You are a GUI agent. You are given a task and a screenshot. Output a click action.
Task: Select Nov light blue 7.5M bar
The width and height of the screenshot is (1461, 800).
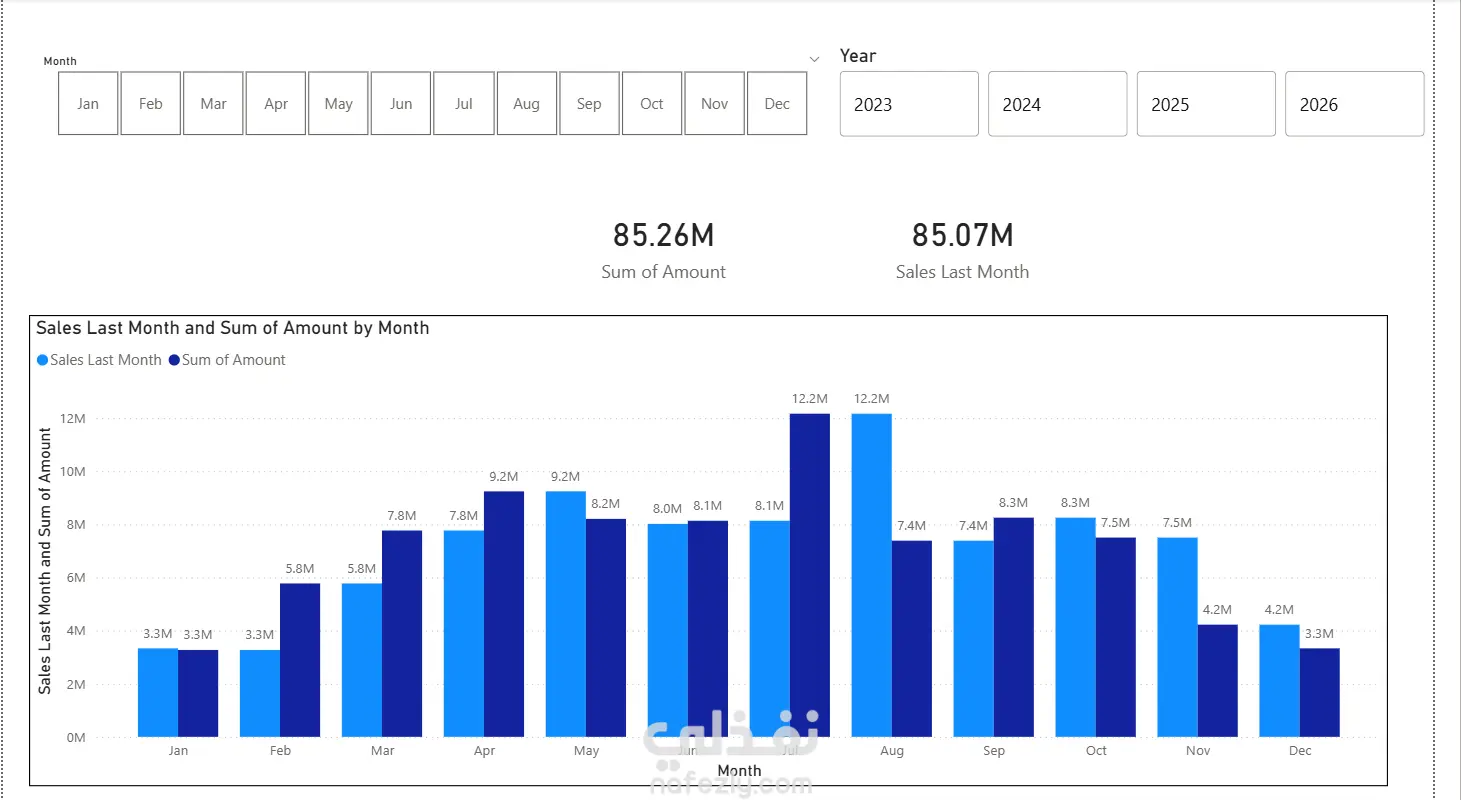pos(1178,638)
